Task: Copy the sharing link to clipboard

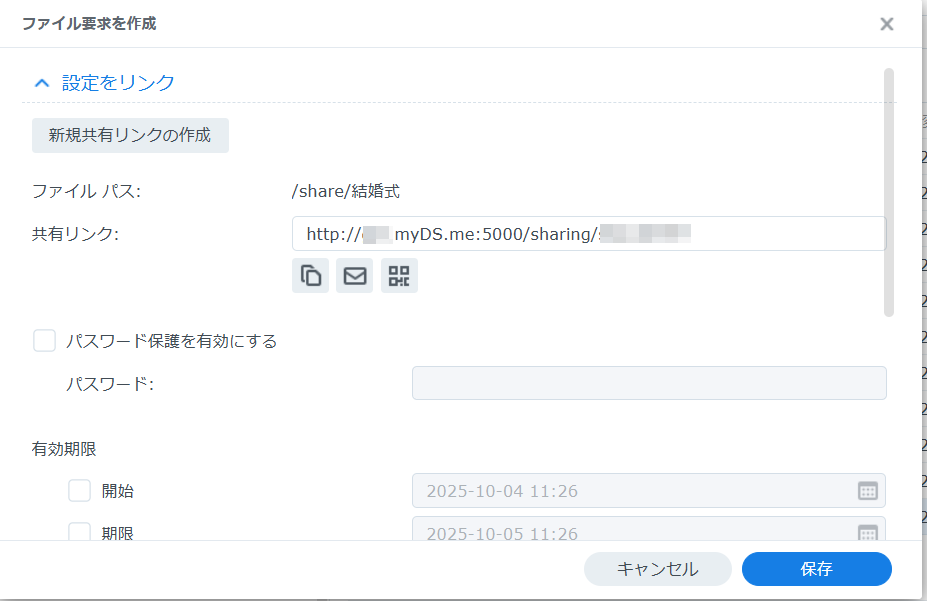Action: (x=310, y=275)
